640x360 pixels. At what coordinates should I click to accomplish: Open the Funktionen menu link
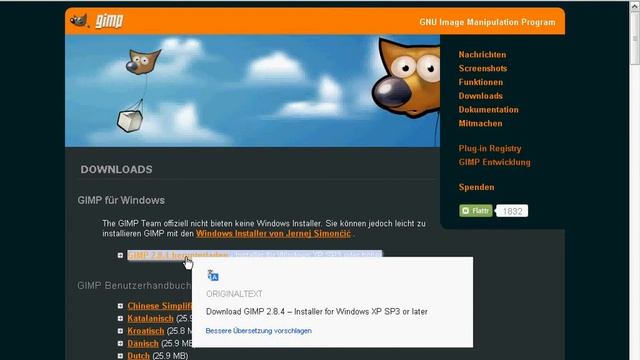pos(480,82)
